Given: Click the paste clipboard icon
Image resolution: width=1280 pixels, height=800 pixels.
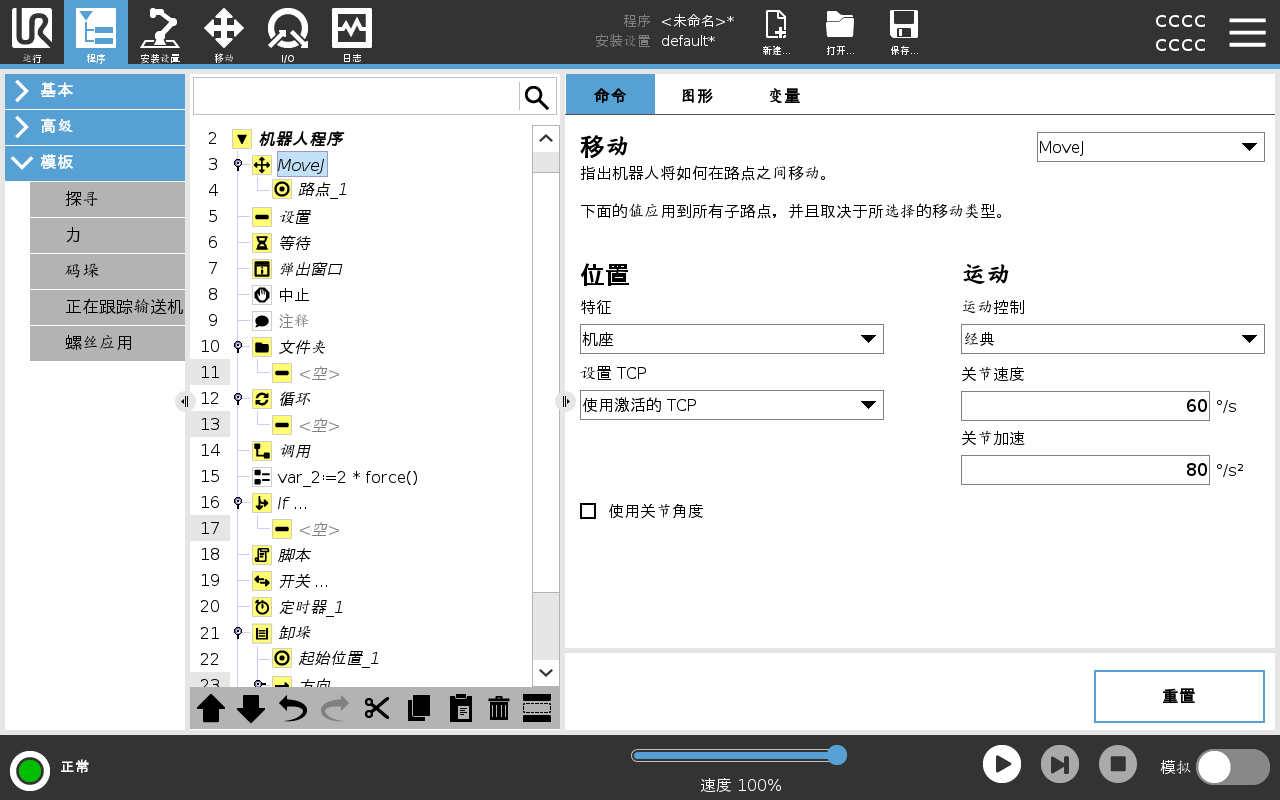Looking at the screenshot, I should click(x=460, y=708).
